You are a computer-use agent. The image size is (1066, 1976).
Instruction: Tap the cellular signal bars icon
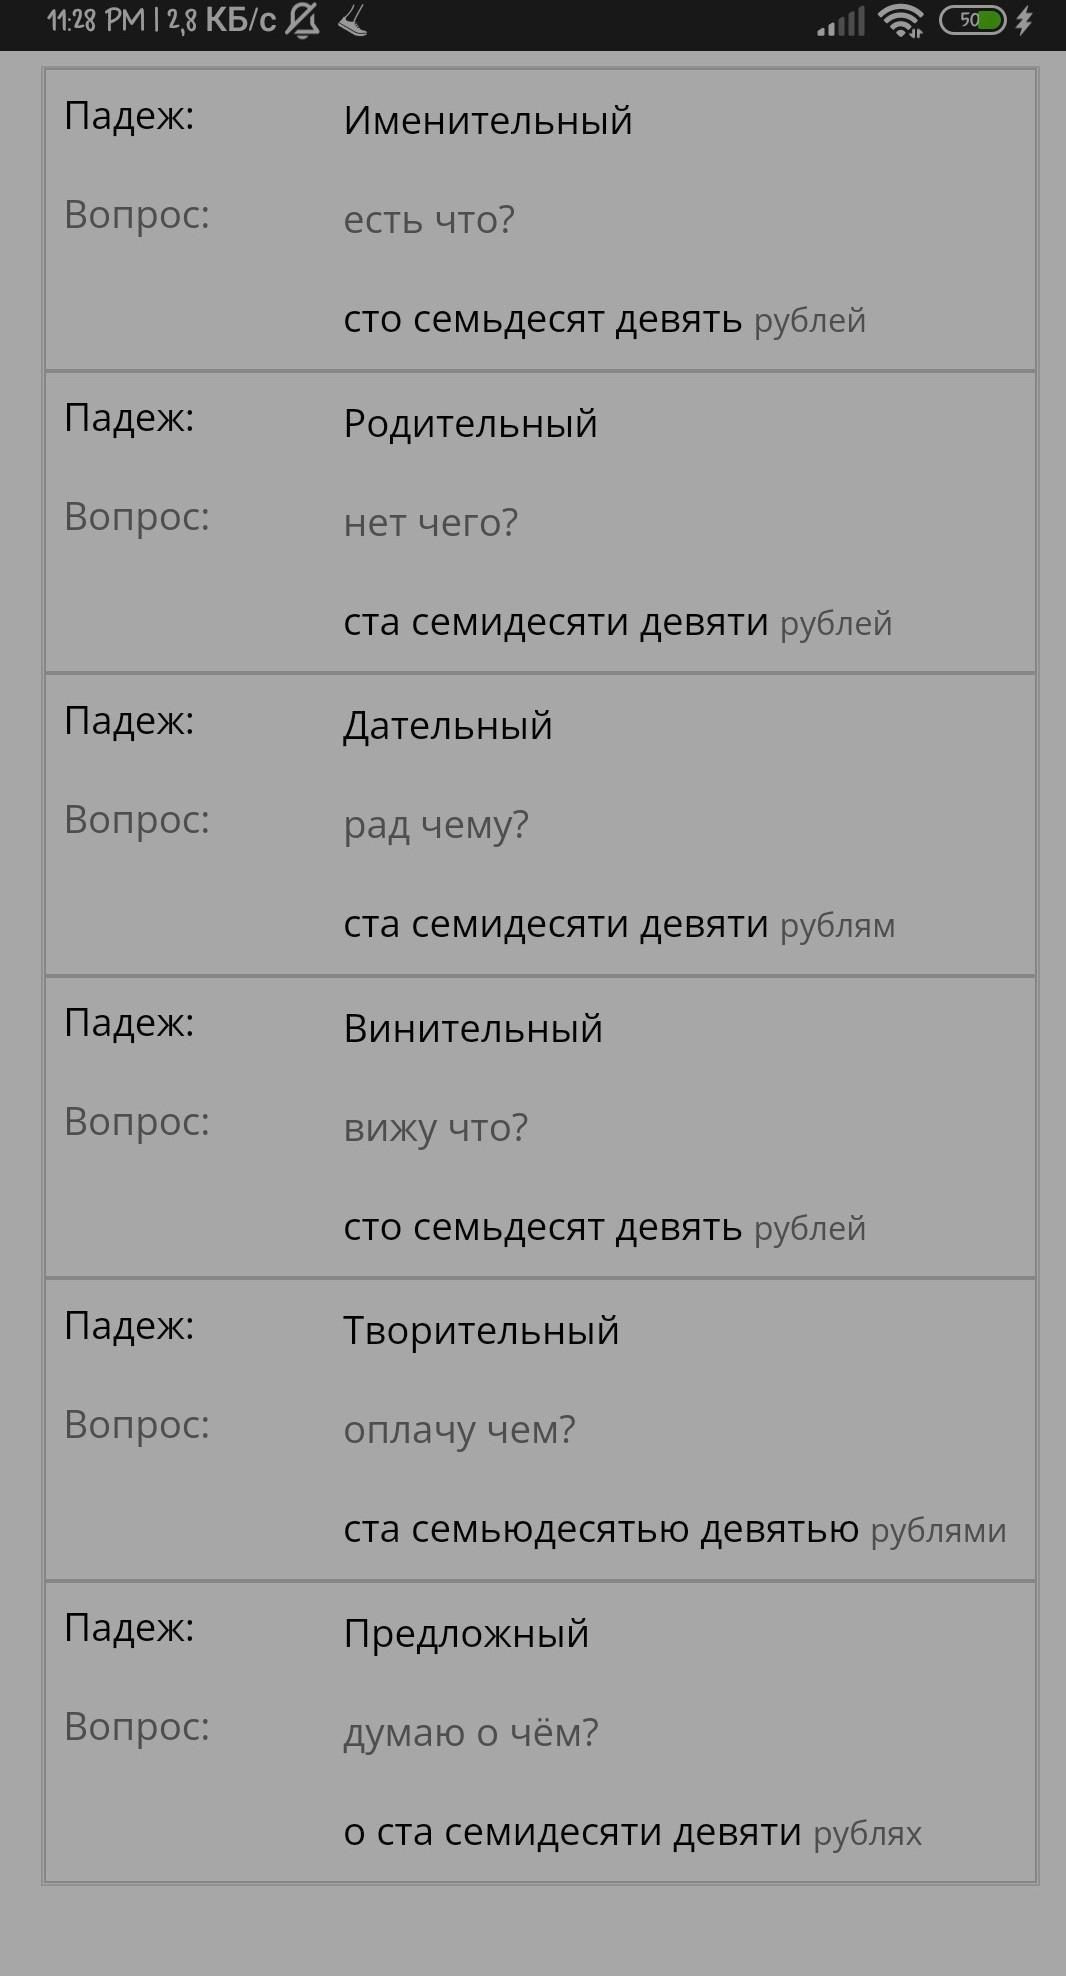tap(841, 22)
